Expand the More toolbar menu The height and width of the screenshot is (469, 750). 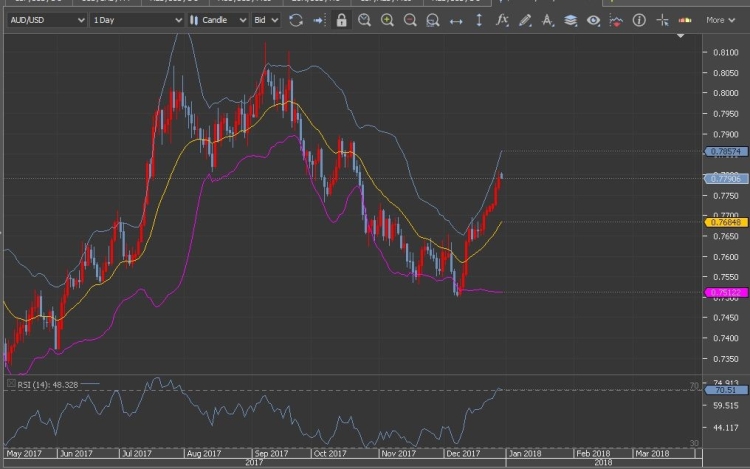720,20
